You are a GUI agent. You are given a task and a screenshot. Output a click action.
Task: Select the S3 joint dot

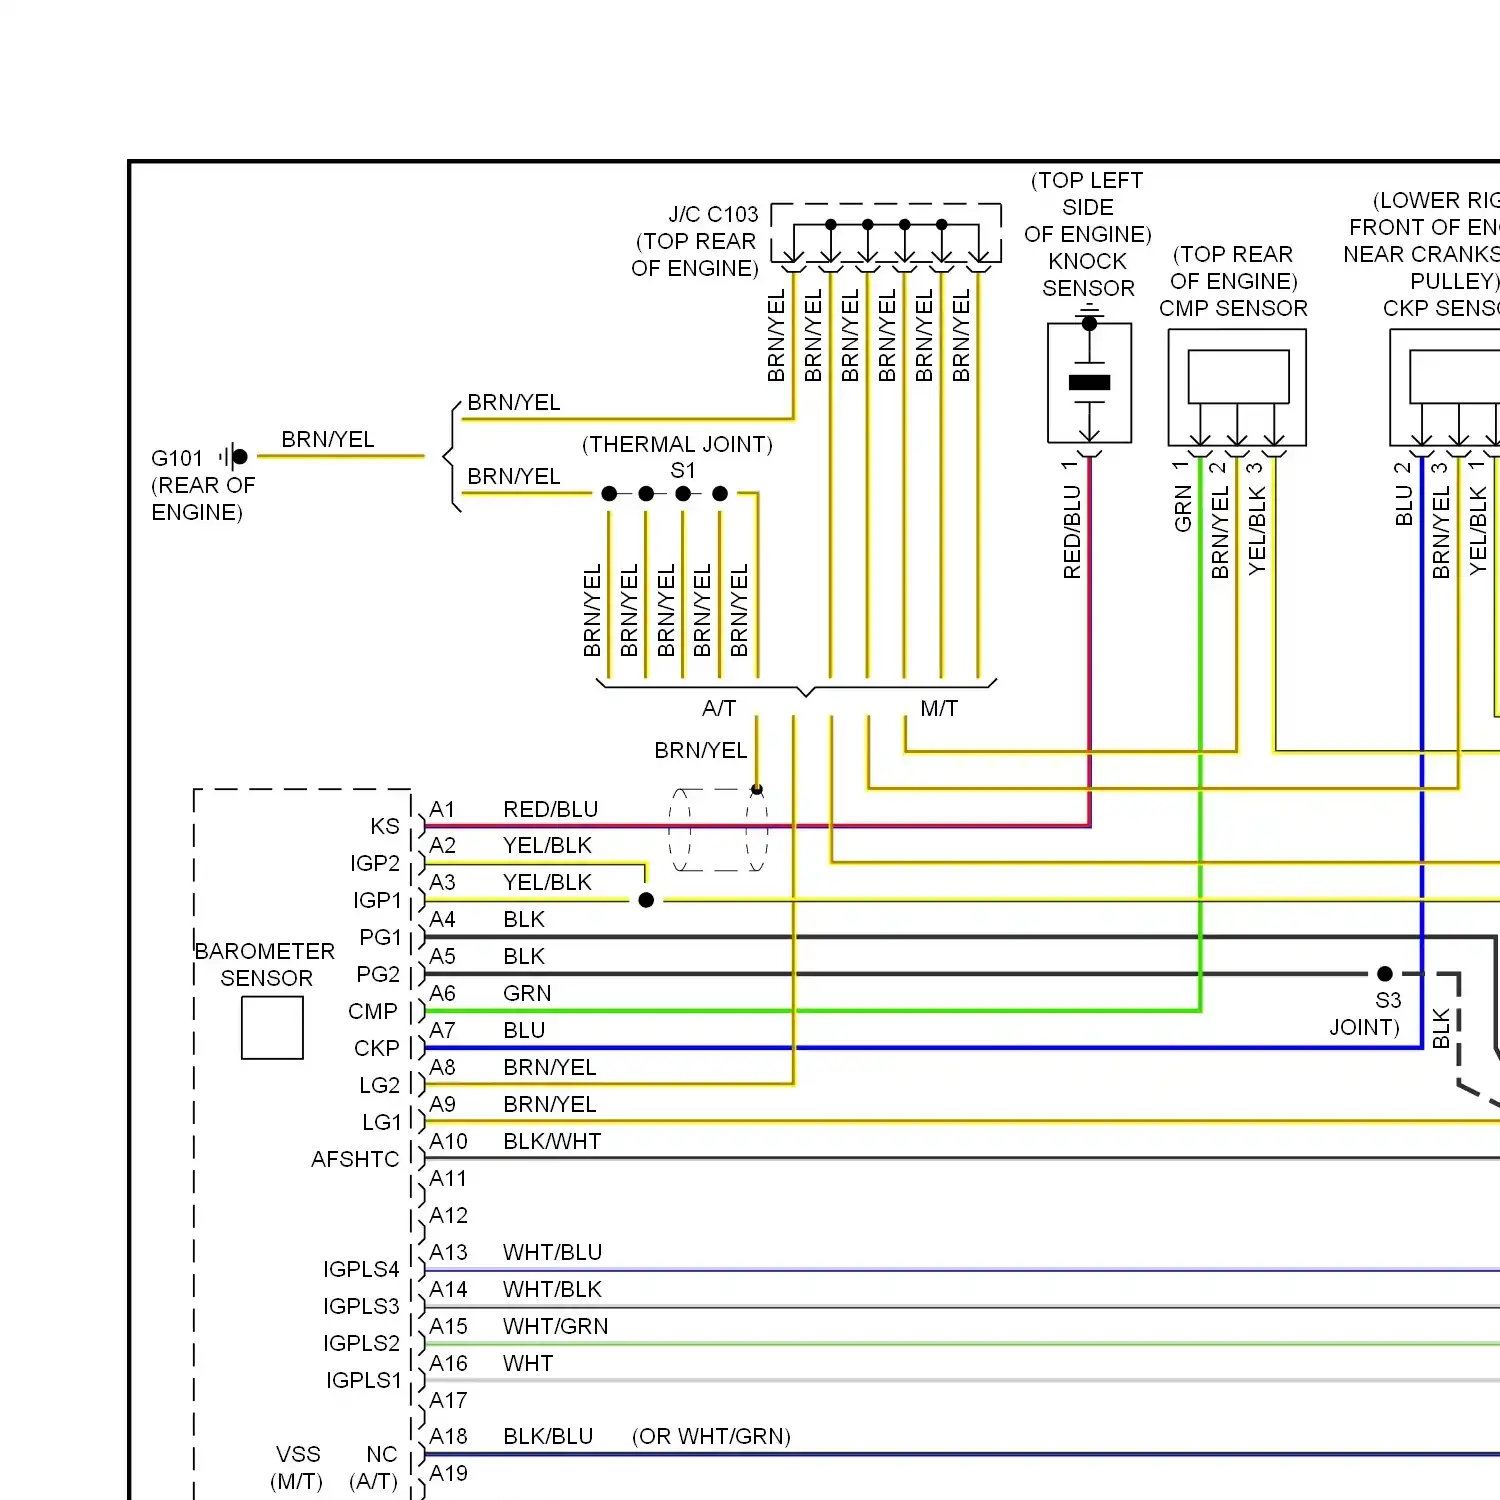[x=1385, y=974]
